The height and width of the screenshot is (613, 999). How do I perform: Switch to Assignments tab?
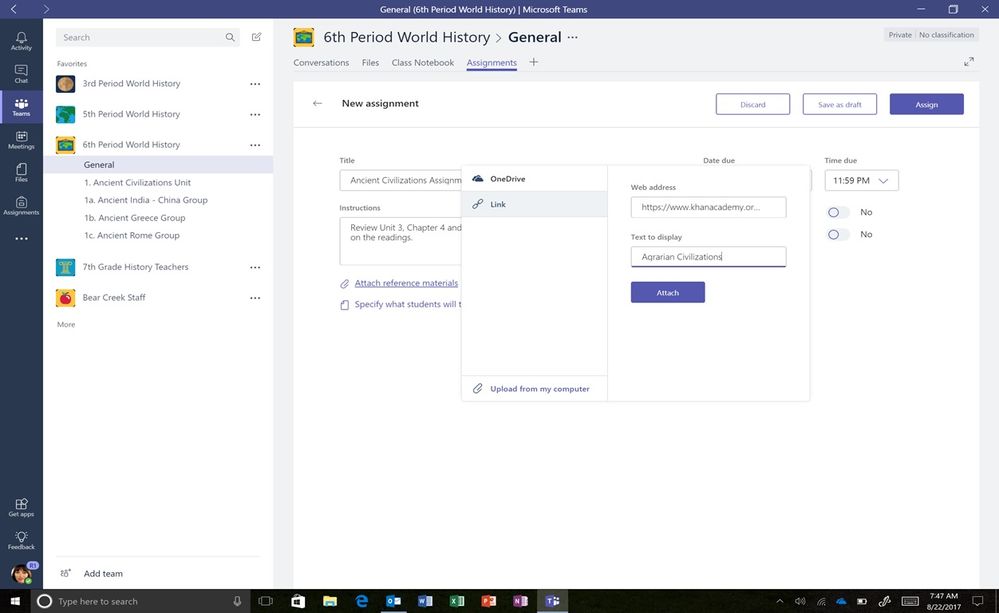click(491, 62)
